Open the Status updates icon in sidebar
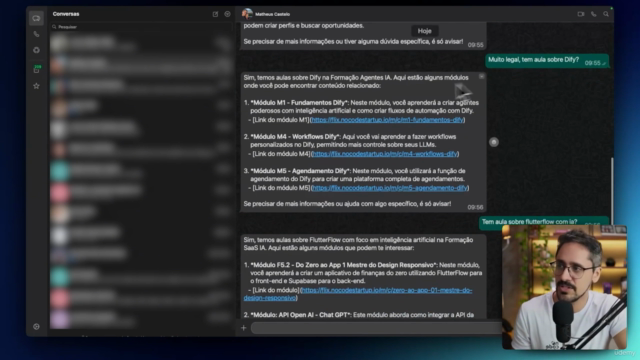 36,50
